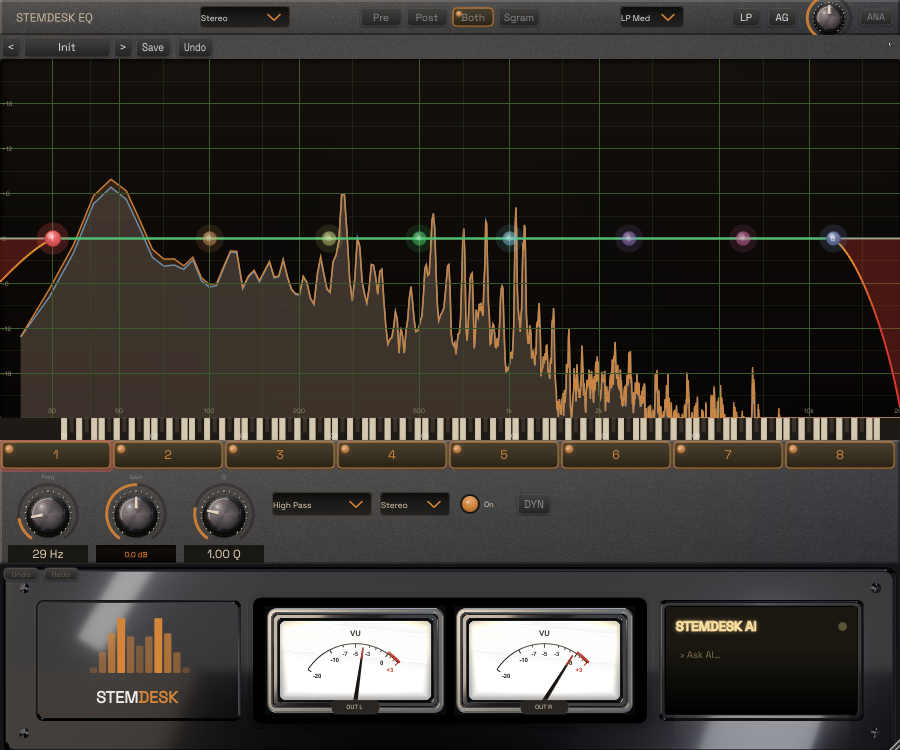Toggle band 2 enable LED
900x750 pixels.
pyautogui.click(x=121, y=449)
